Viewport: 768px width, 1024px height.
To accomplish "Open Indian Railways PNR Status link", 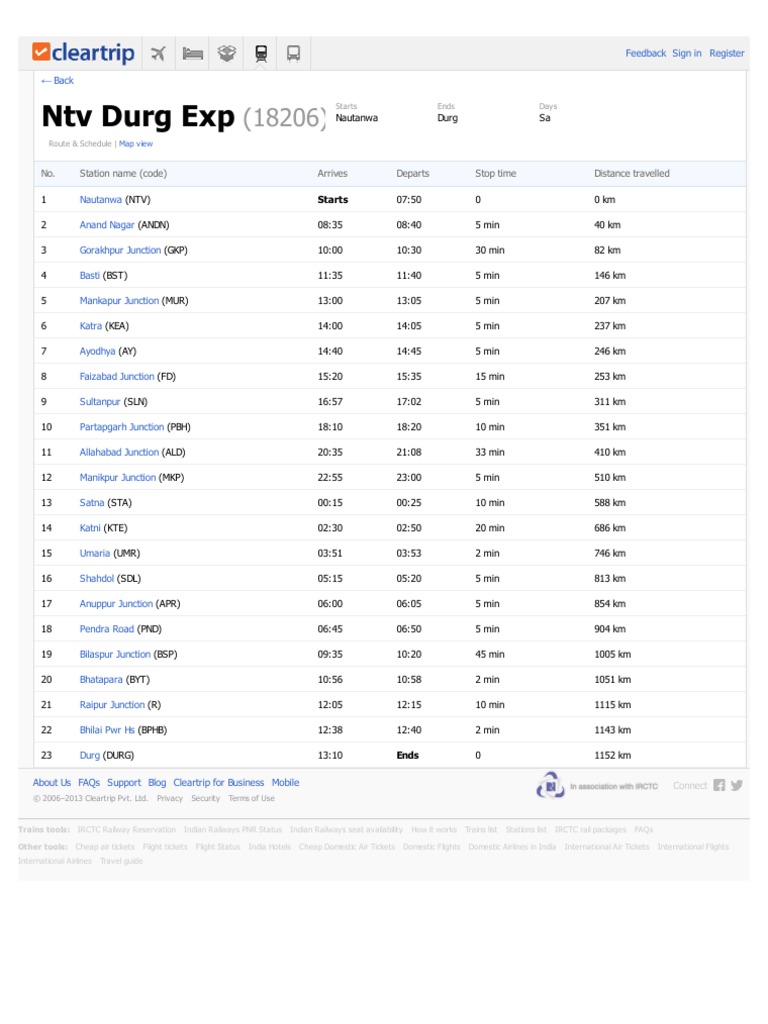I will (232, 829).
